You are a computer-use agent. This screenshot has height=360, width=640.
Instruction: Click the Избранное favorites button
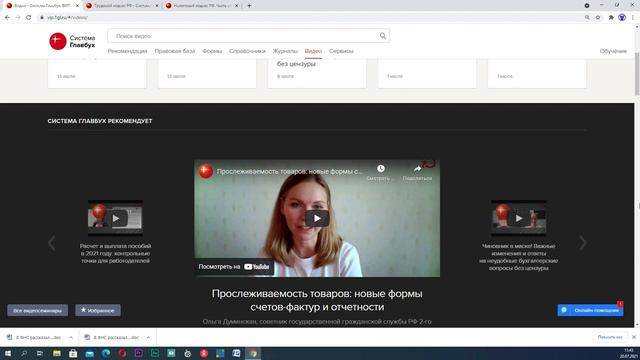pos(98,310)
